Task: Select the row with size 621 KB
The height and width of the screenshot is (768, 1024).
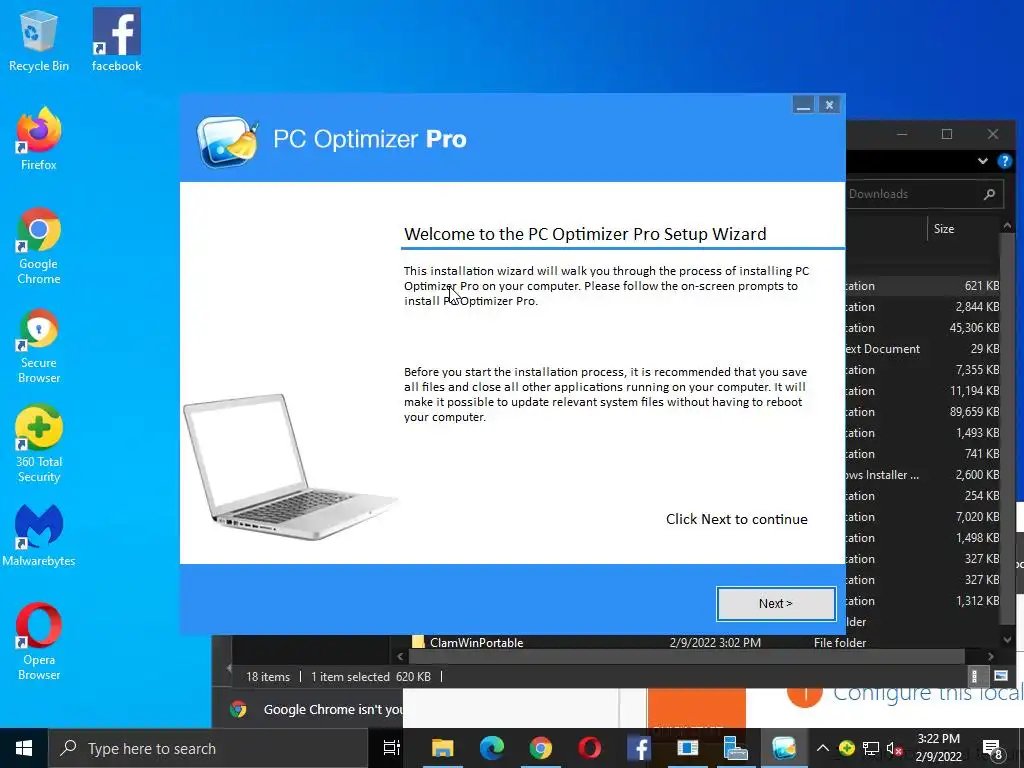Action: (x=923, y=286)
